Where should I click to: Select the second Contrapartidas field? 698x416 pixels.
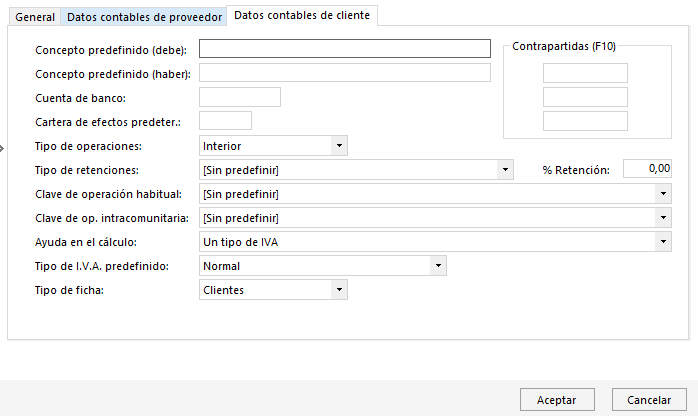(585, 97)
